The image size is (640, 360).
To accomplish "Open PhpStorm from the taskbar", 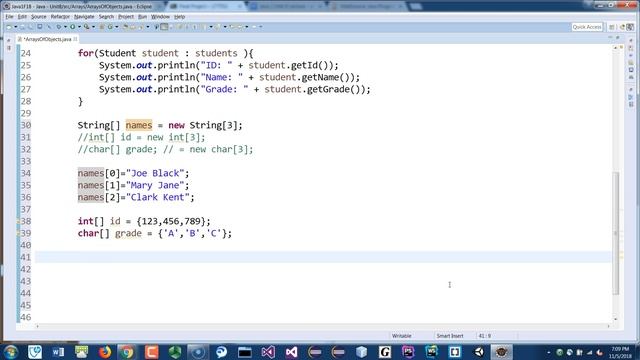I will click(408, 352).
